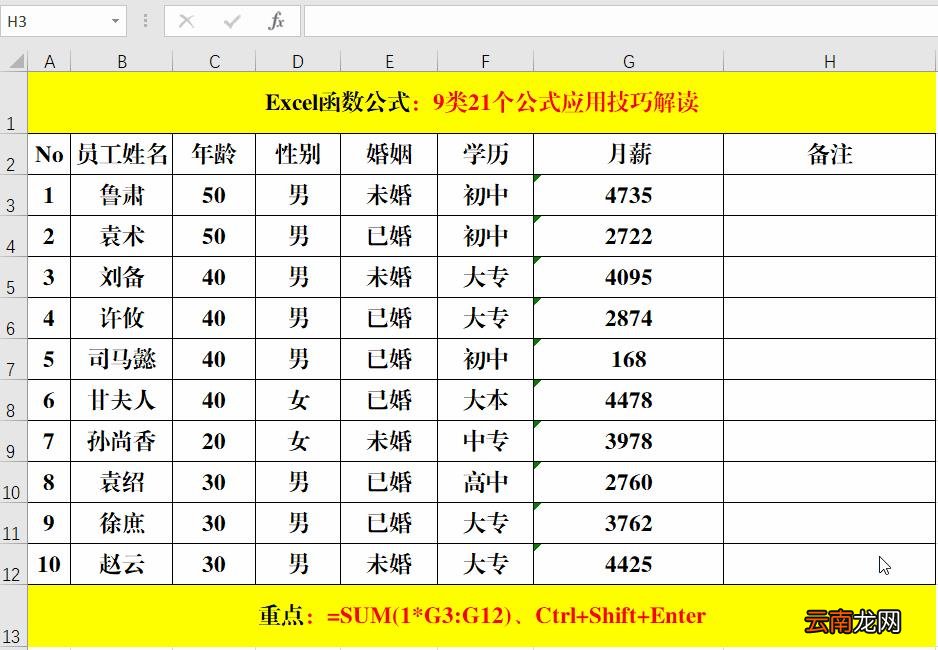
Task: Click the No cell '10'
Action: [50, 564]
